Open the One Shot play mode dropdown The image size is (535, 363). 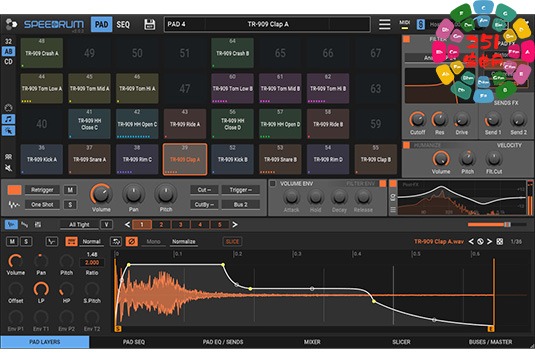pyautogui.click(x=42, y=205)
